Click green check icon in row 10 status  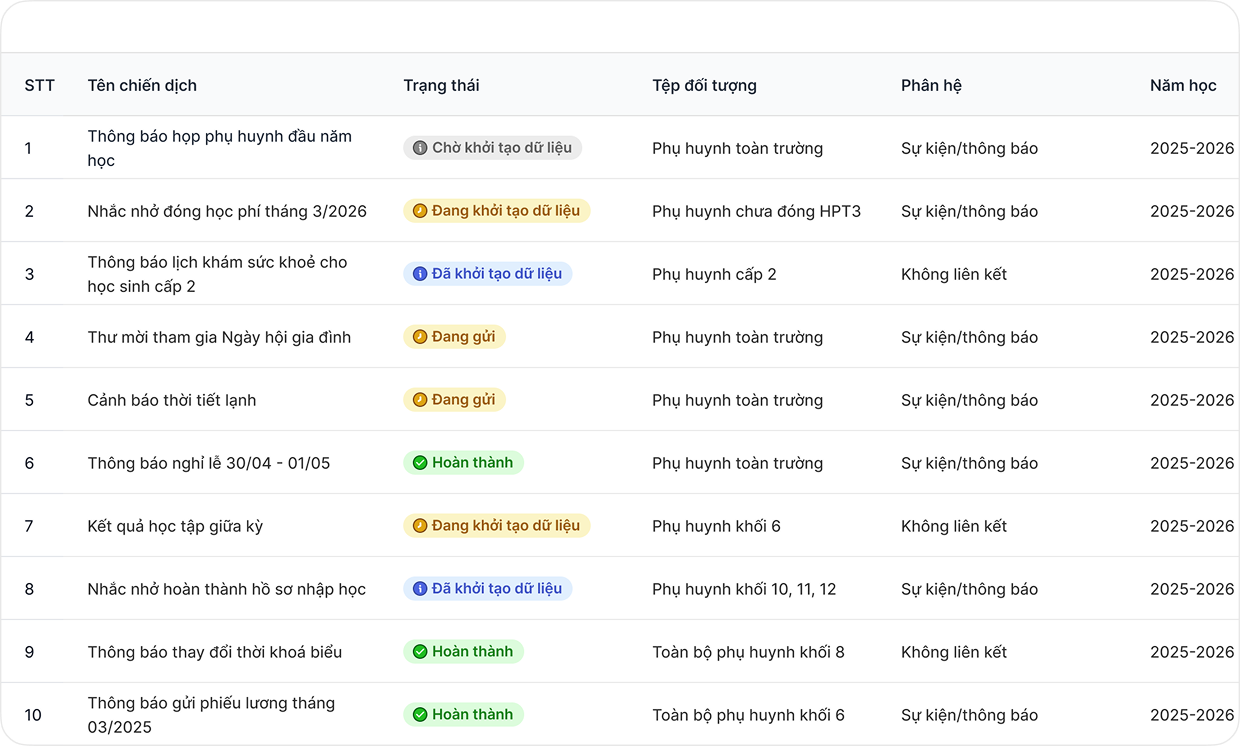click(420, 715)
